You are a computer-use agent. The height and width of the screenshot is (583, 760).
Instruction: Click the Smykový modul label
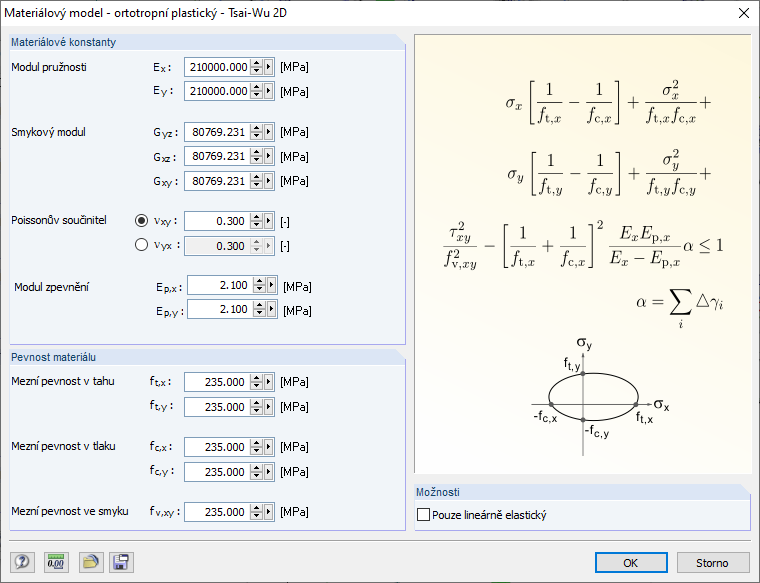(48, 132)
